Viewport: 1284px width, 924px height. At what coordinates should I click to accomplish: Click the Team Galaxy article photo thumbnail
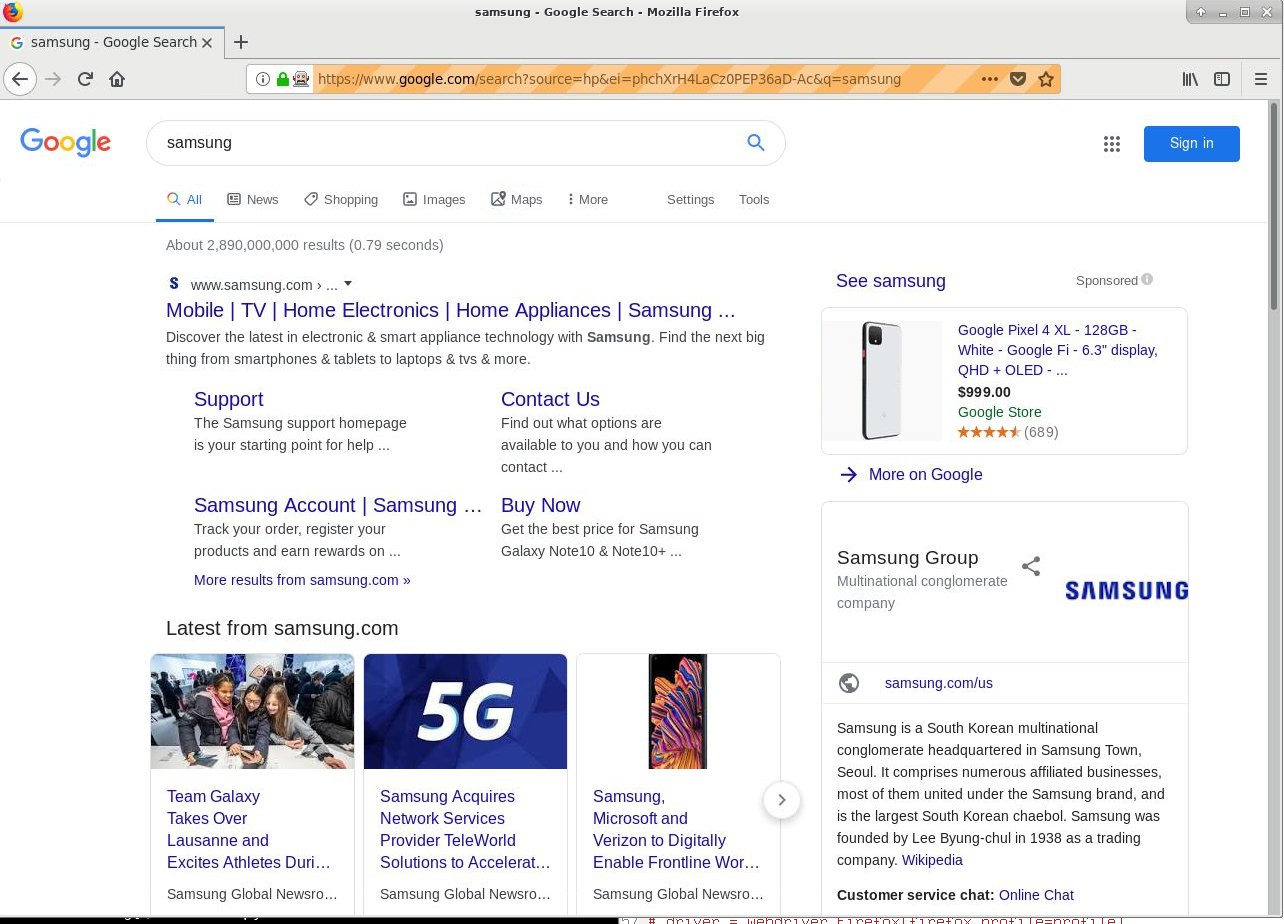pyautogui.click(x=252, y=711)
